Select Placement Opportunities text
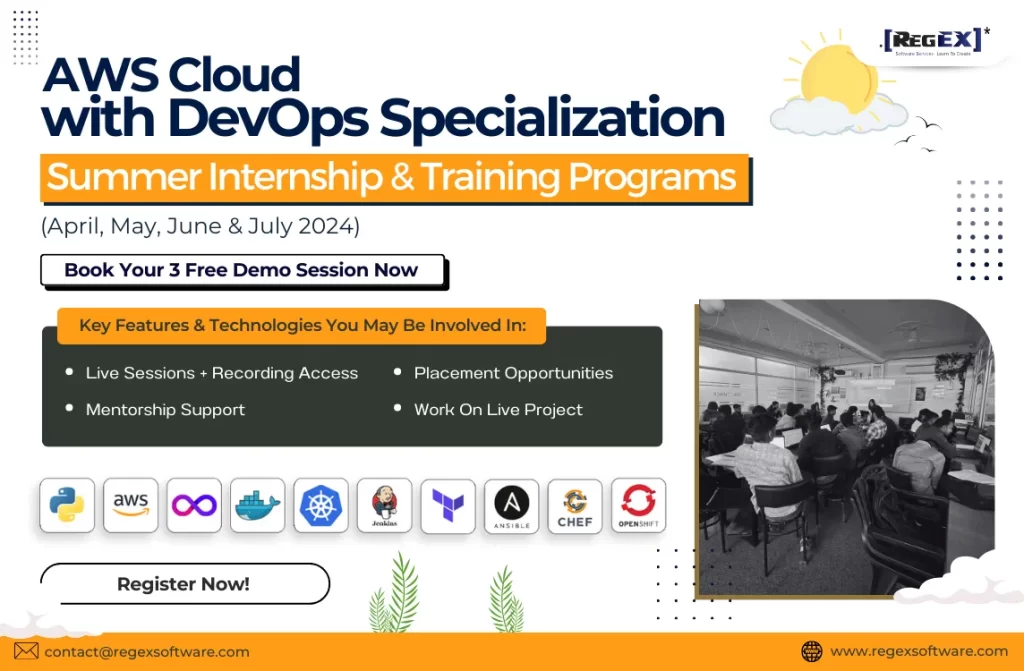The image size is (1024, 671). tap(513, 373)
